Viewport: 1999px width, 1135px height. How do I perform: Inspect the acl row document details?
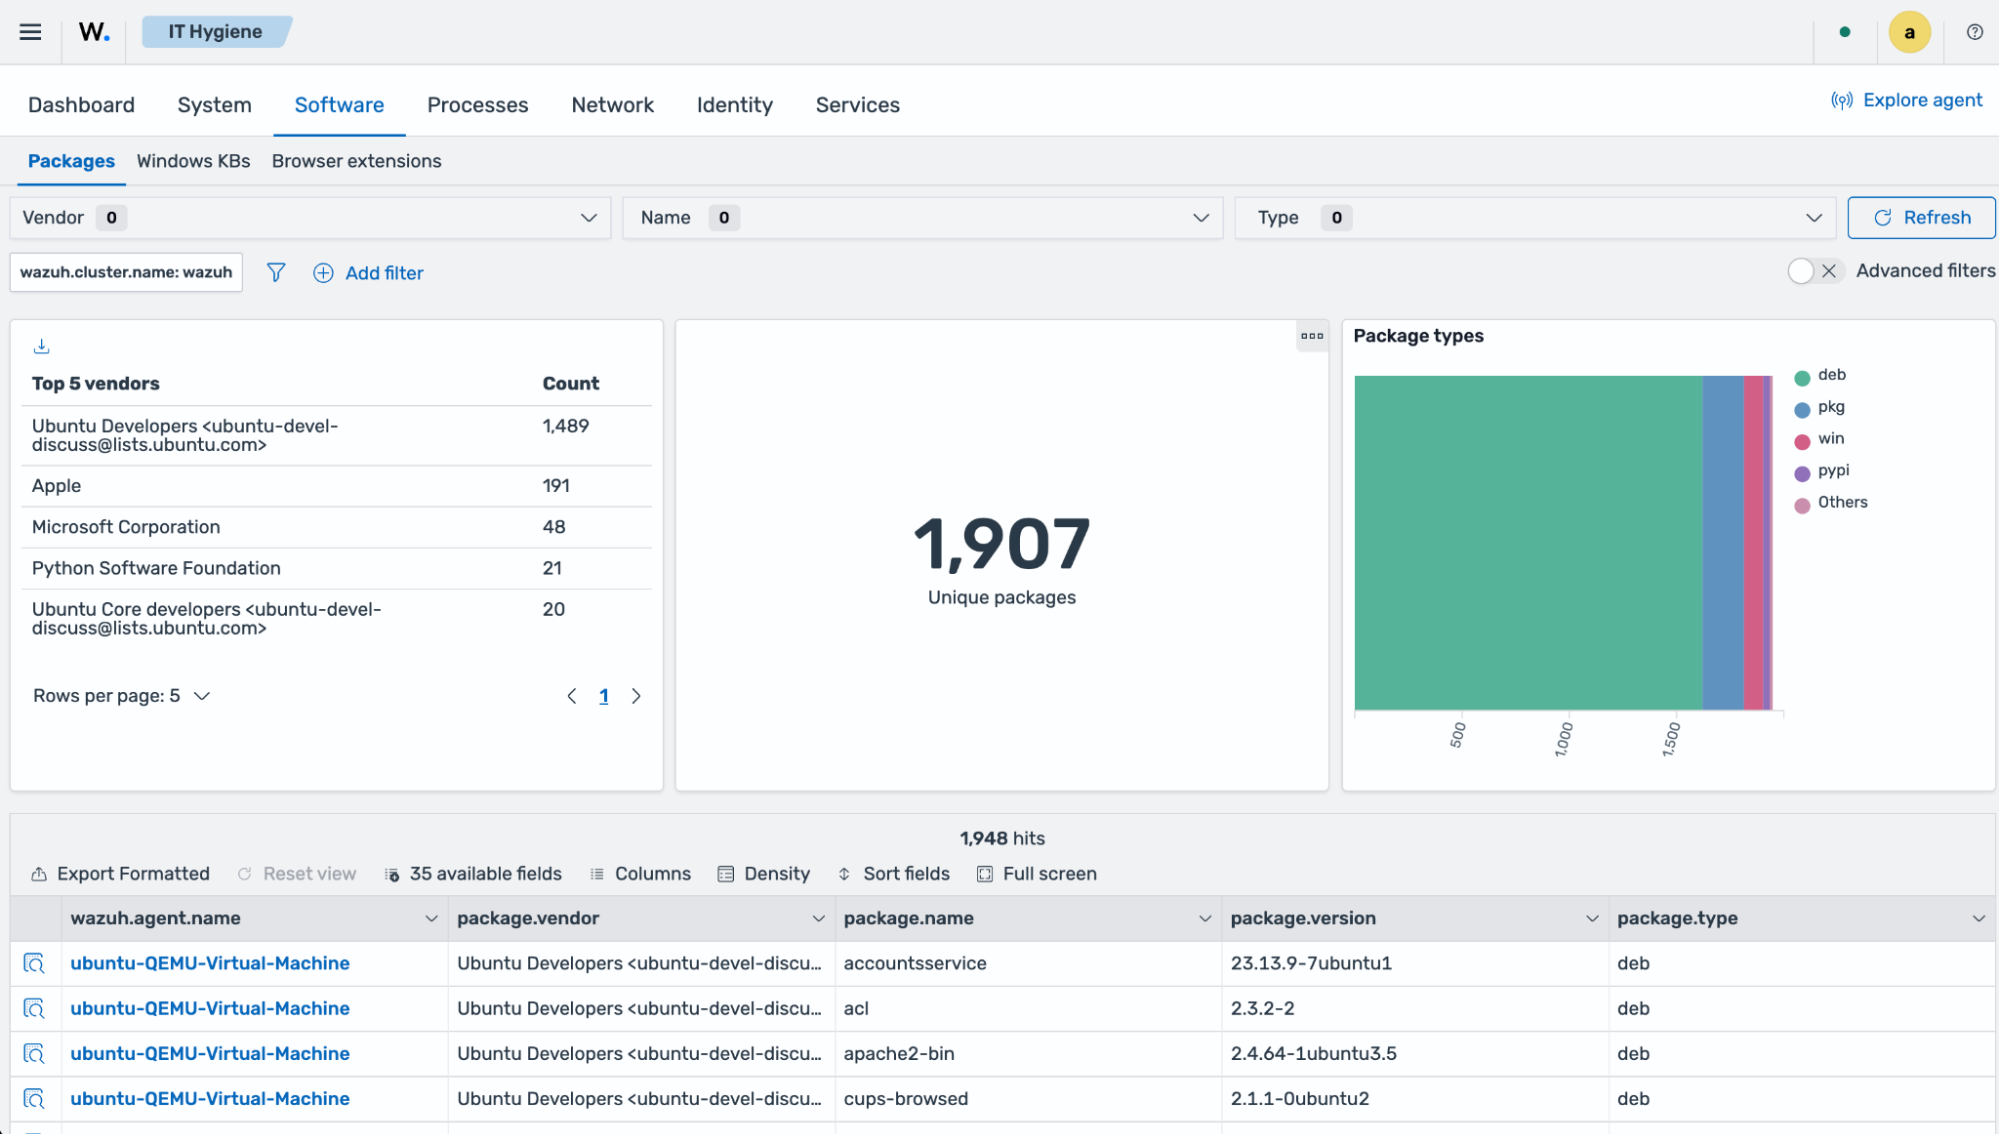point(34,1008)
